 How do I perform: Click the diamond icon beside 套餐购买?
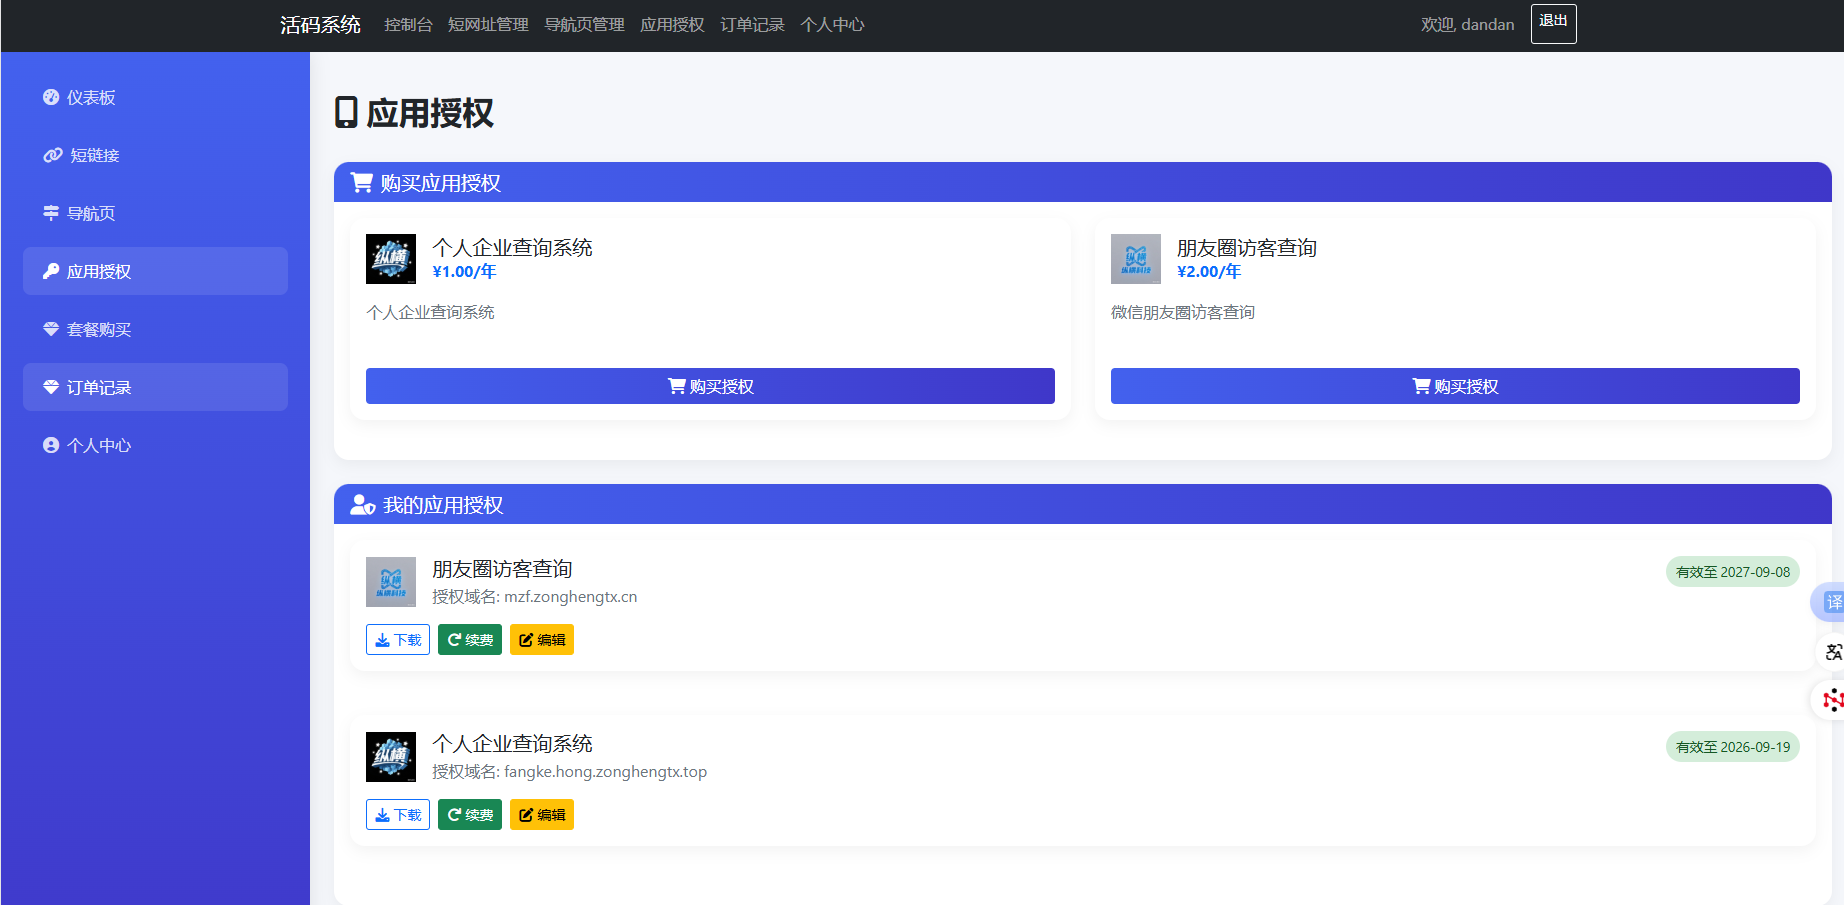click(51, 329)
